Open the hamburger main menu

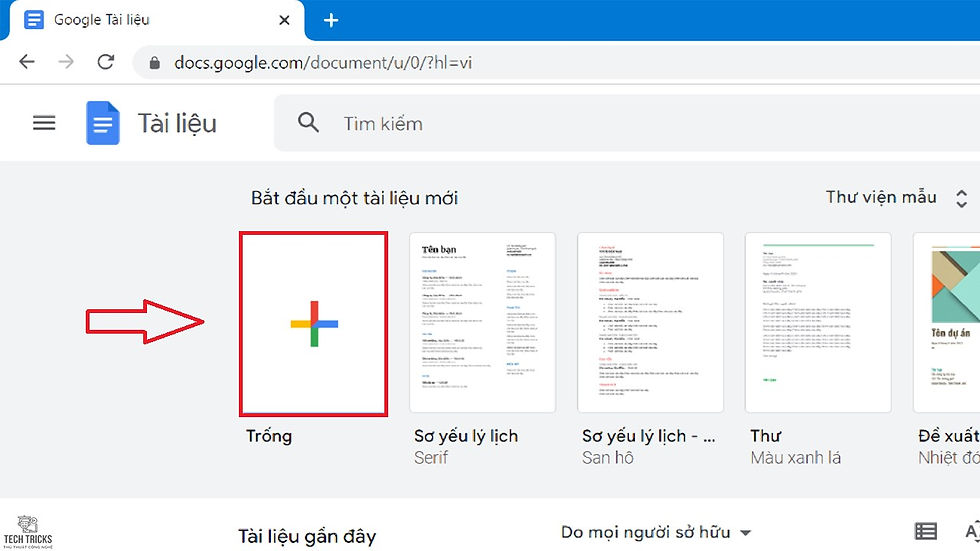coord(44,123)
